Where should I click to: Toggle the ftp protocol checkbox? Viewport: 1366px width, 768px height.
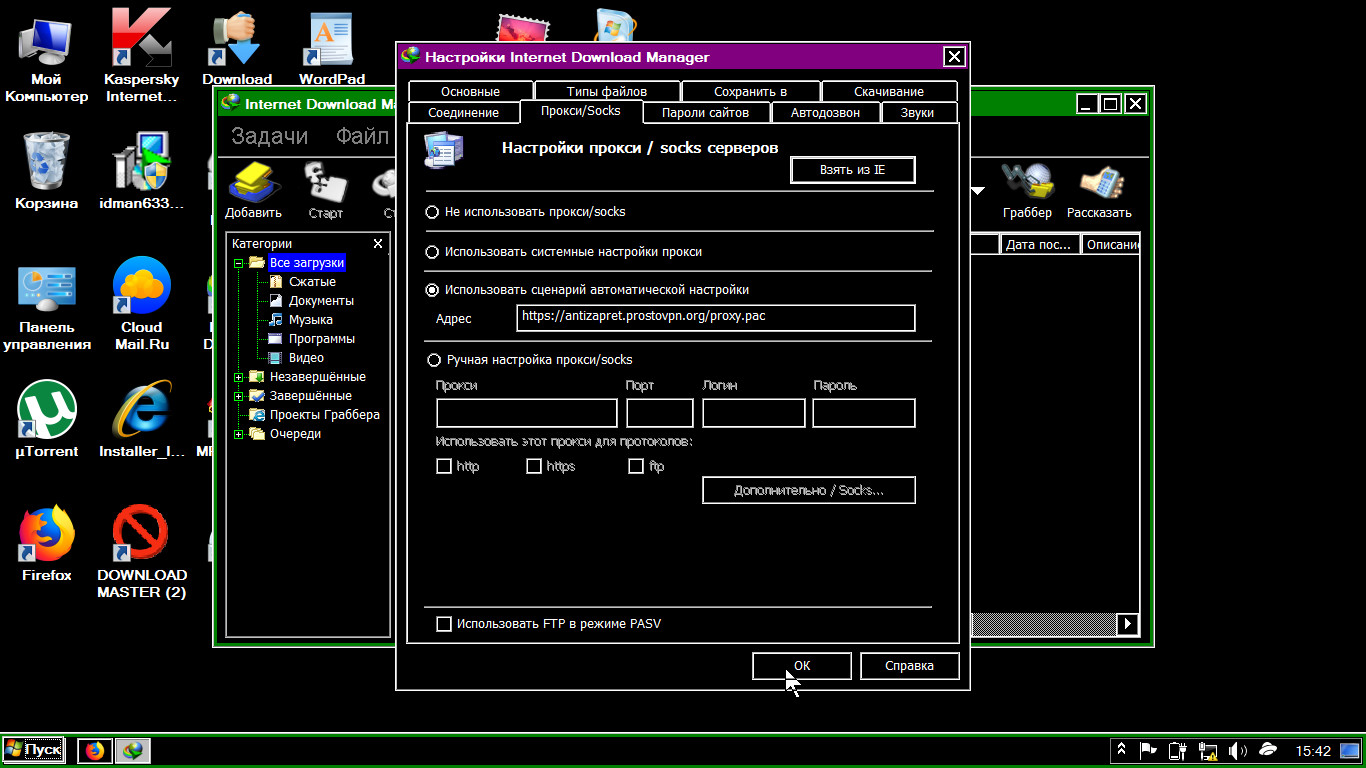(x=636, y=466)
